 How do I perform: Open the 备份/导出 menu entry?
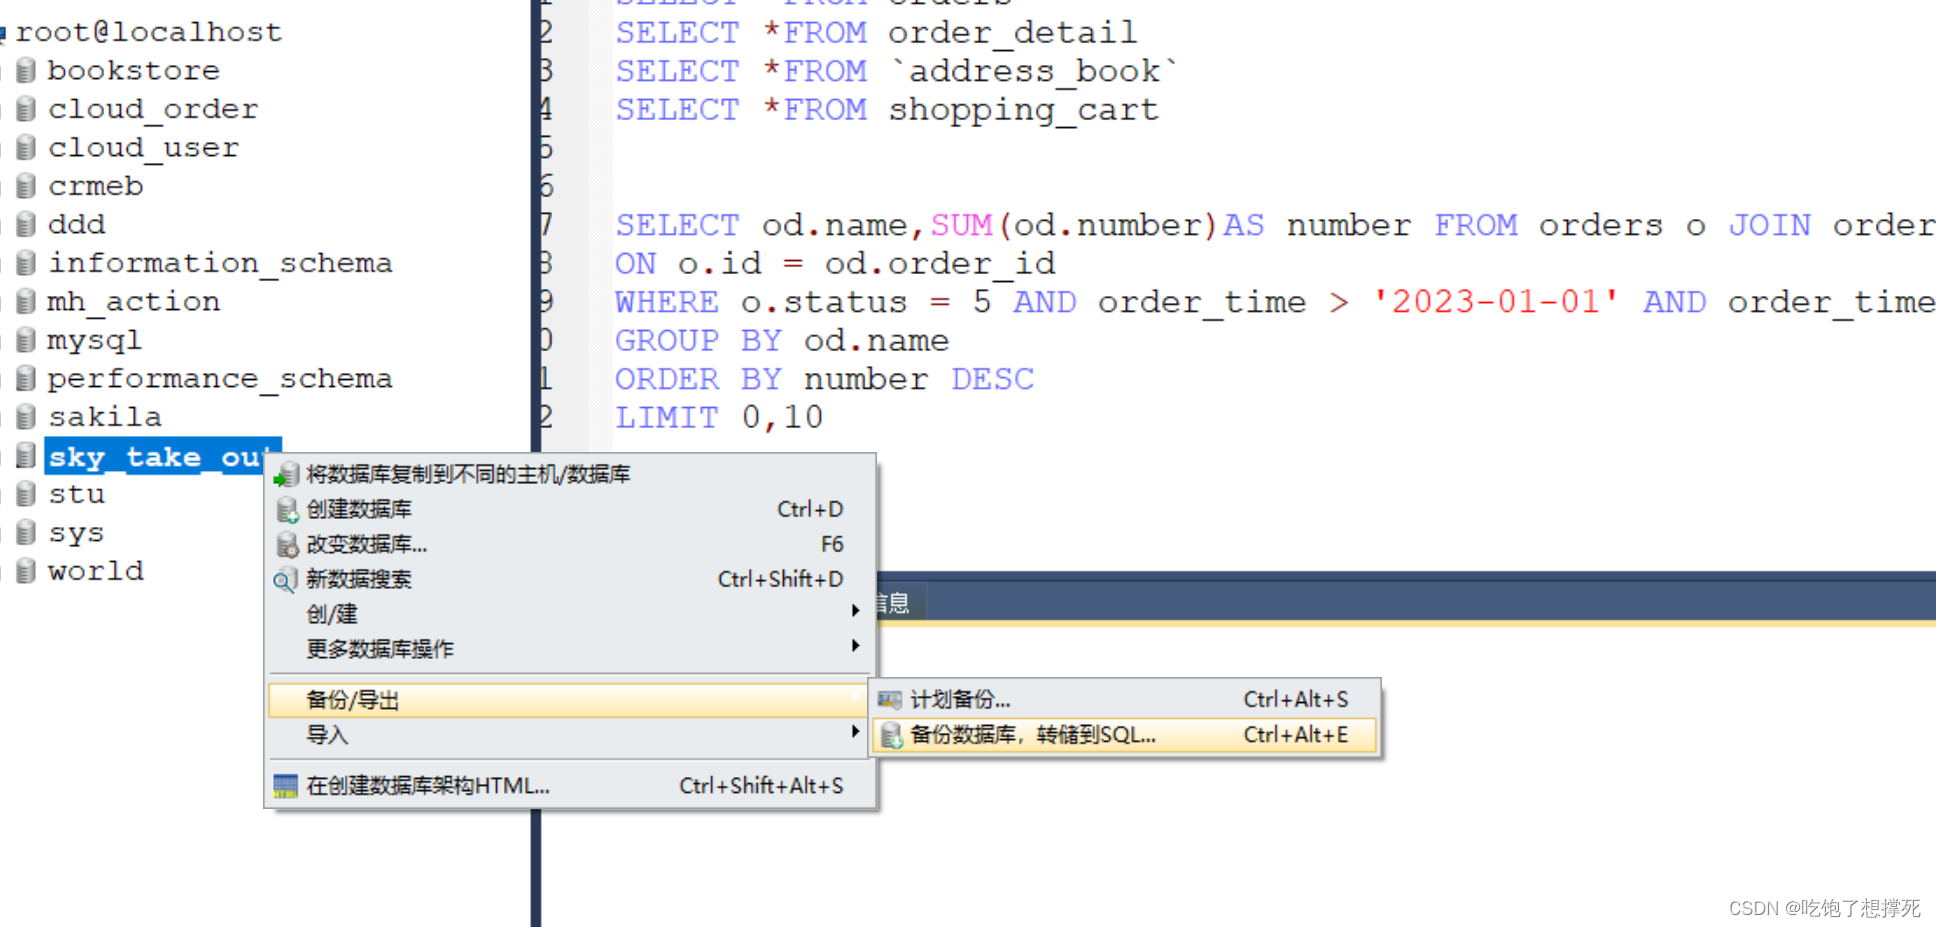[x=353, y=701]
